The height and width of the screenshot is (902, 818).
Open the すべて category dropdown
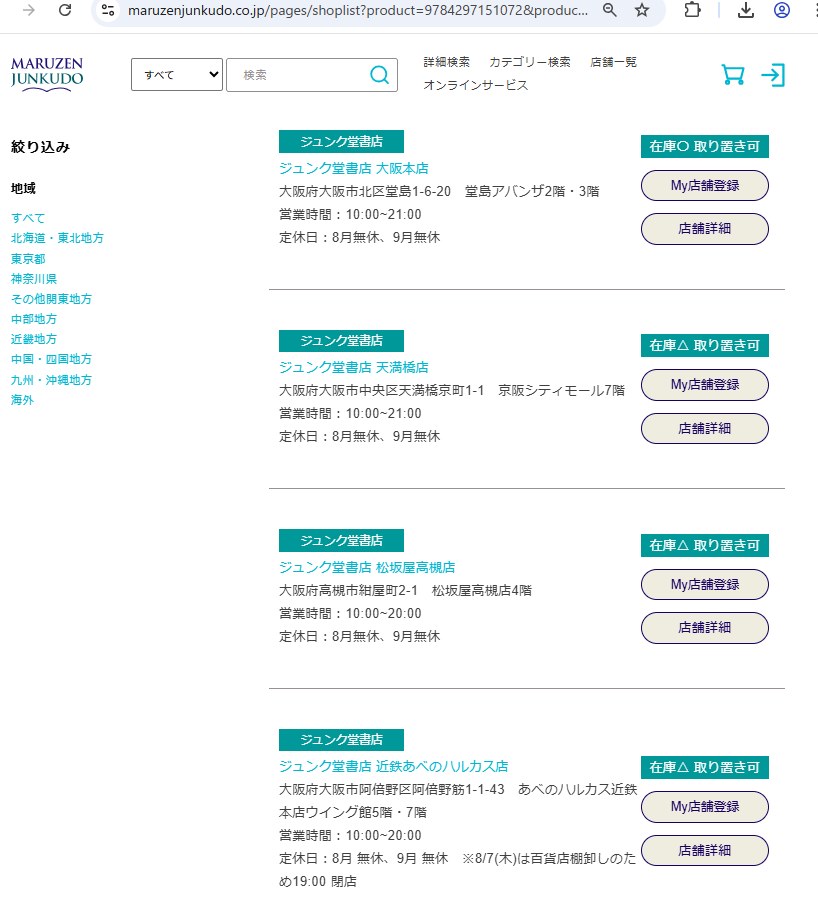click(177, 75)
